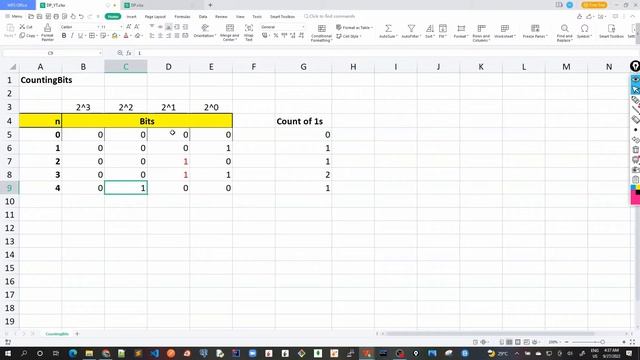Image resolution: width=640 pixels, height=360 pixels.
Task: Click the CountingBits sheet tab
Action: (x=57, y=334)
